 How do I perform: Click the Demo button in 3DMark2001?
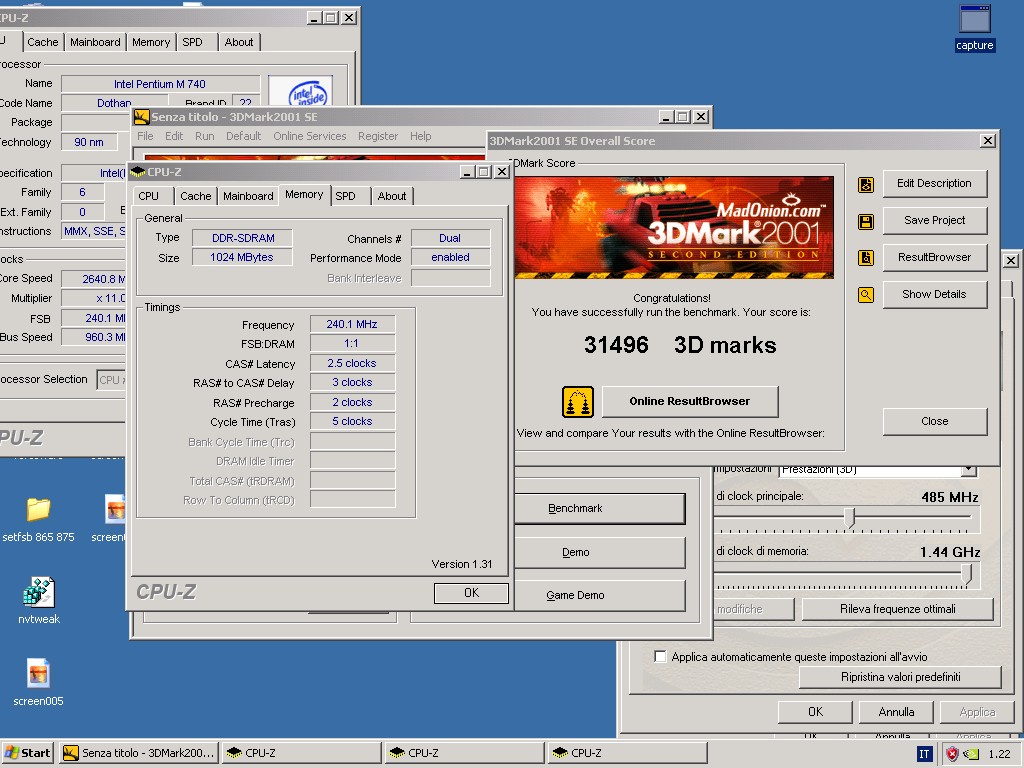tap(600, 552)
